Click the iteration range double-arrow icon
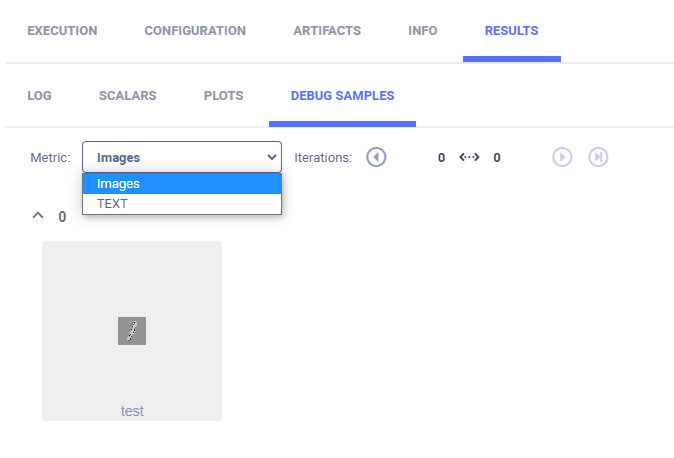This screenshot has width=674, height=458. 469,157
